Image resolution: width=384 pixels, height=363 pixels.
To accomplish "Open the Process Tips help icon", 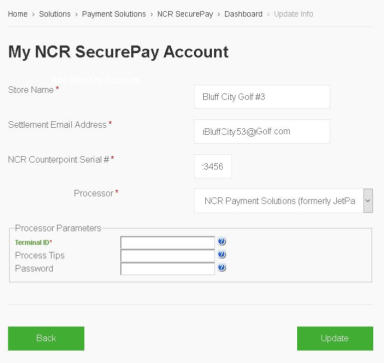I will pos(222,255).
